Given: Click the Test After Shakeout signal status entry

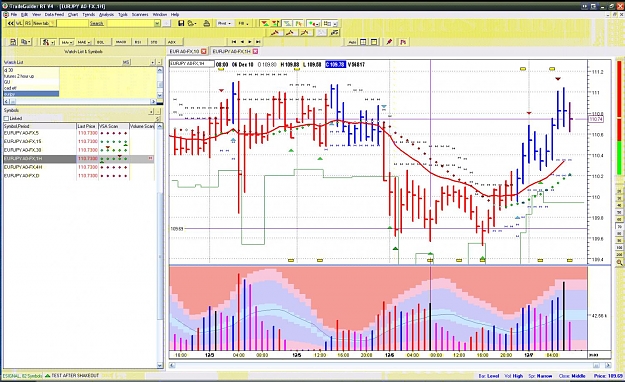Looking at the screenshot, I should tap(72, 376).
